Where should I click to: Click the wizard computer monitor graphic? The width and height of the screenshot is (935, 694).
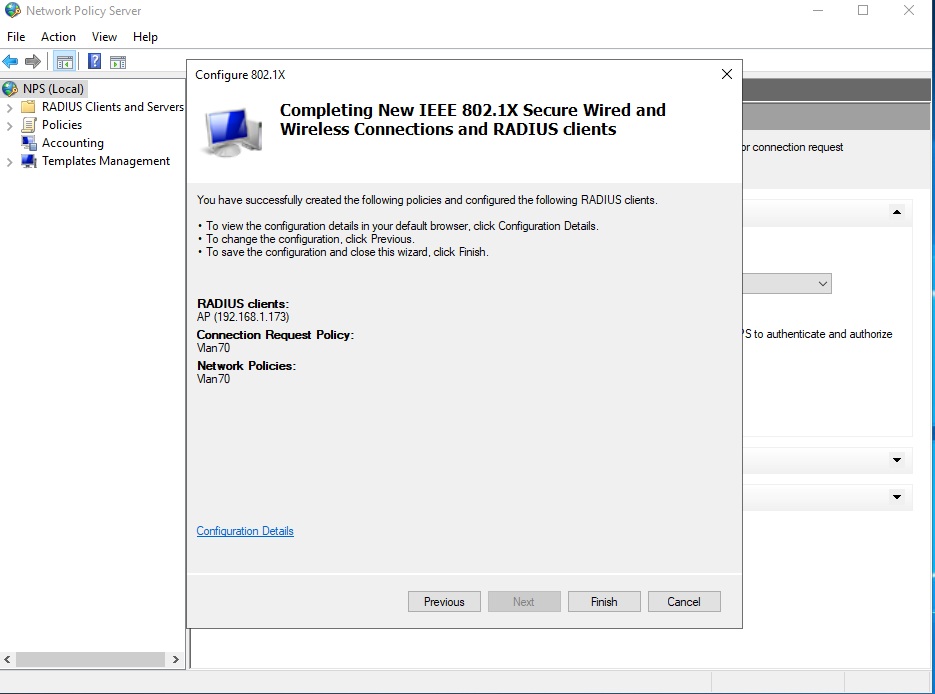233,131
